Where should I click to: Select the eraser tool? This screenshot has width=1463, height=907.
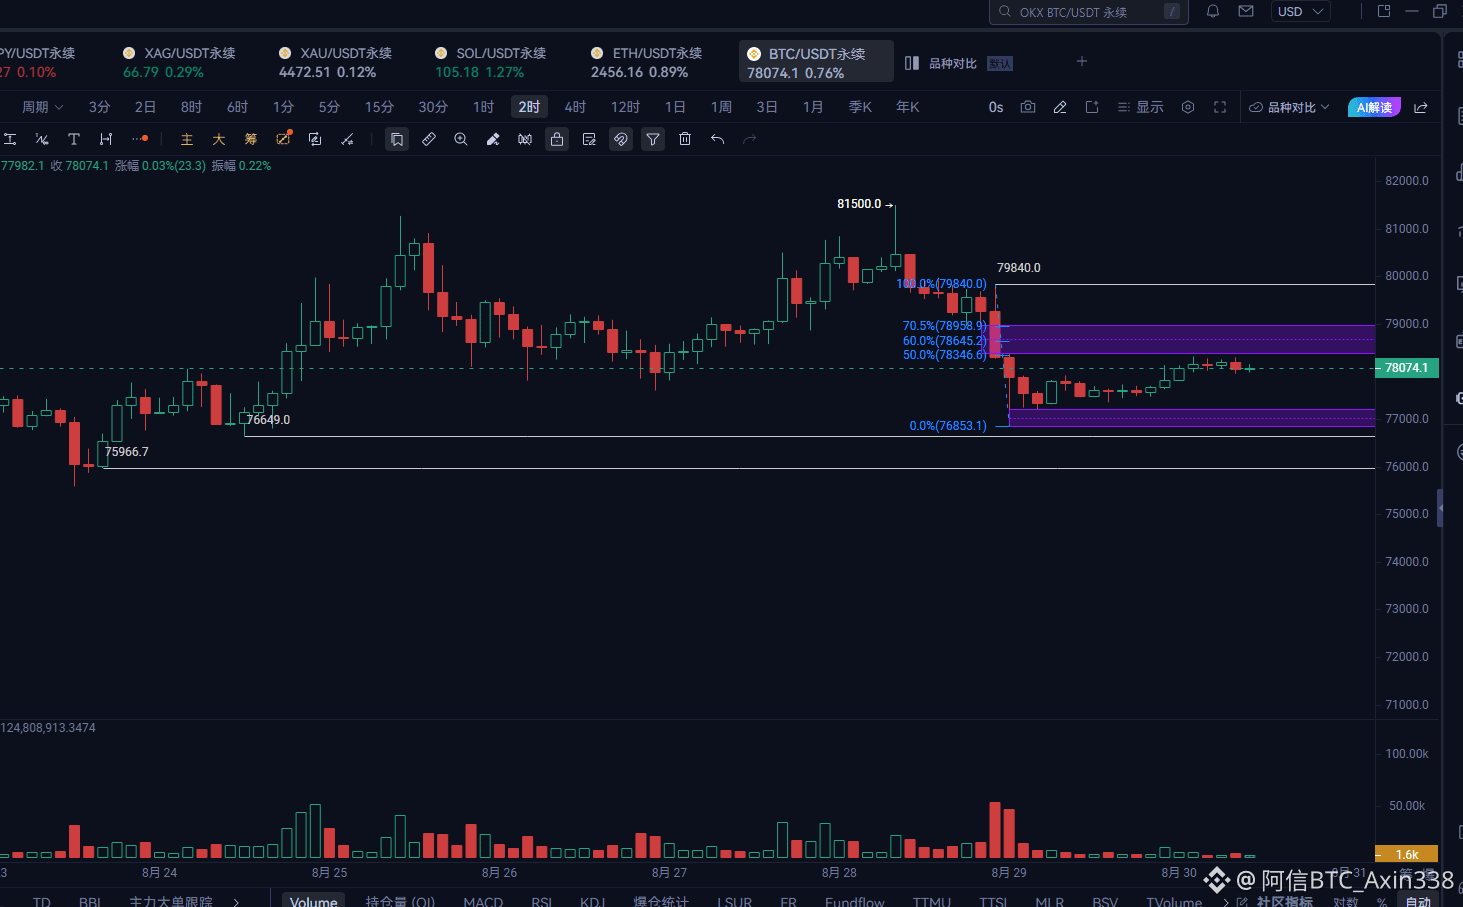[x=493, y=139]
